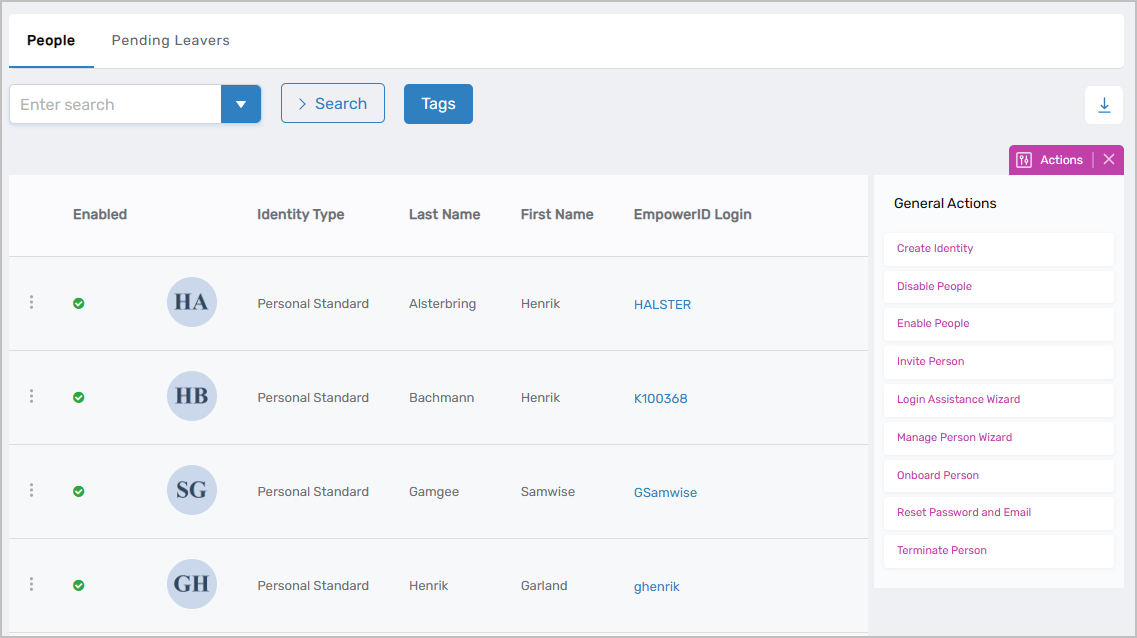This screenshot has height=638, width=1137.
Task: Click the Search button
Action: point(333,103)
